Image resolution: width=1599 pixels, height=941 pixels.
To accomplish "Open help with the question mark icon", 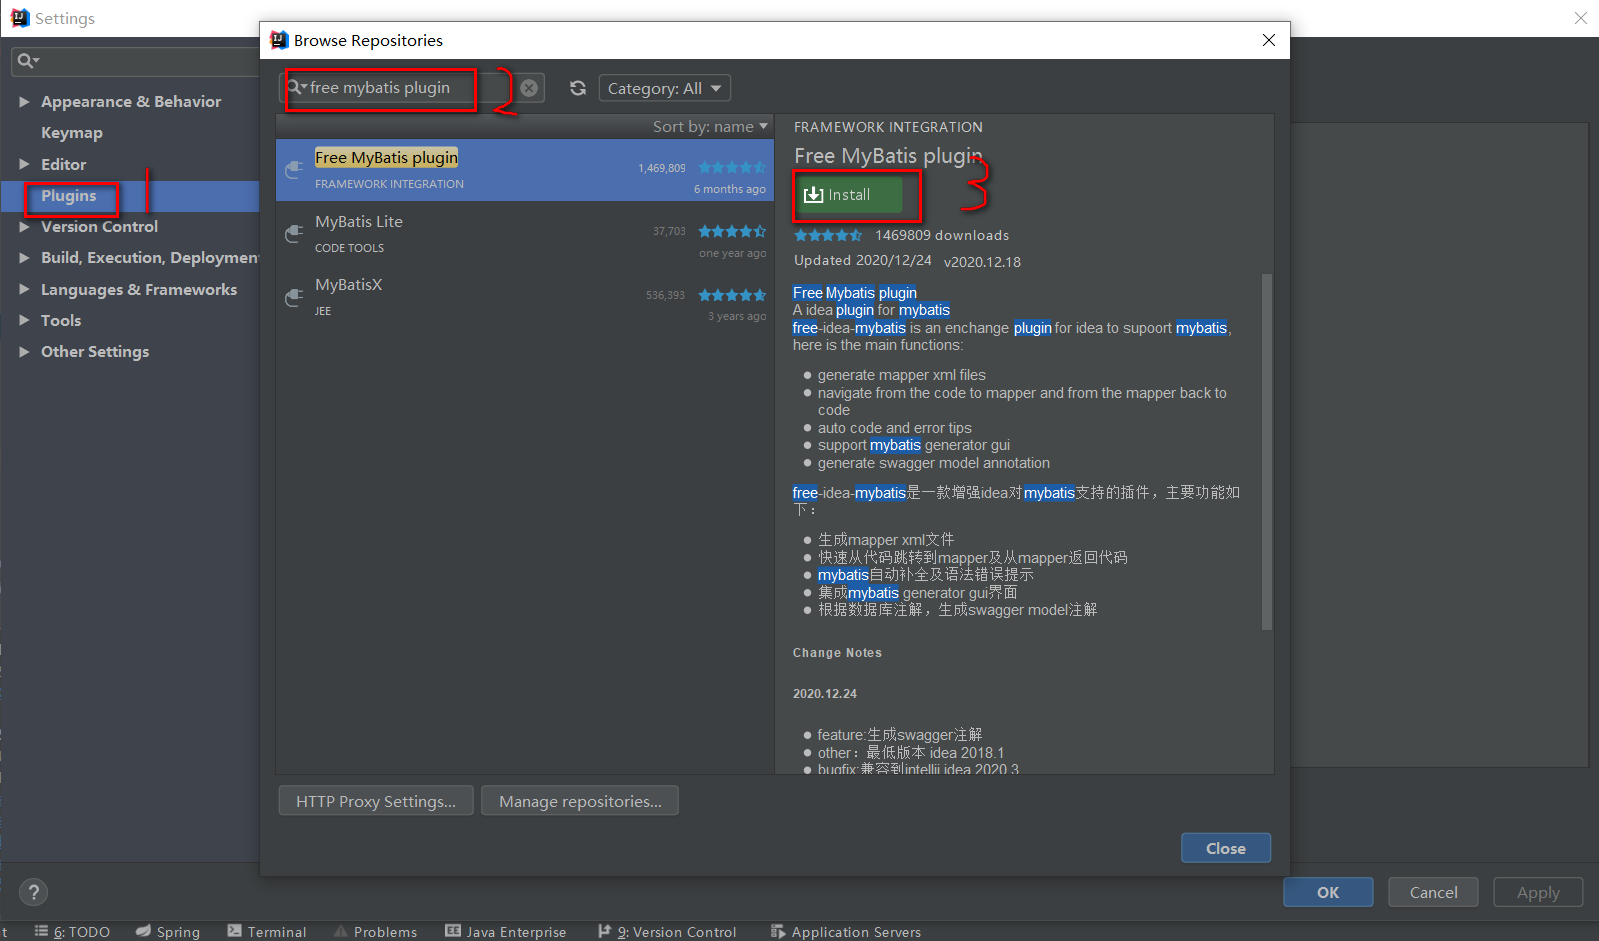I will click(x=33, y=892).
